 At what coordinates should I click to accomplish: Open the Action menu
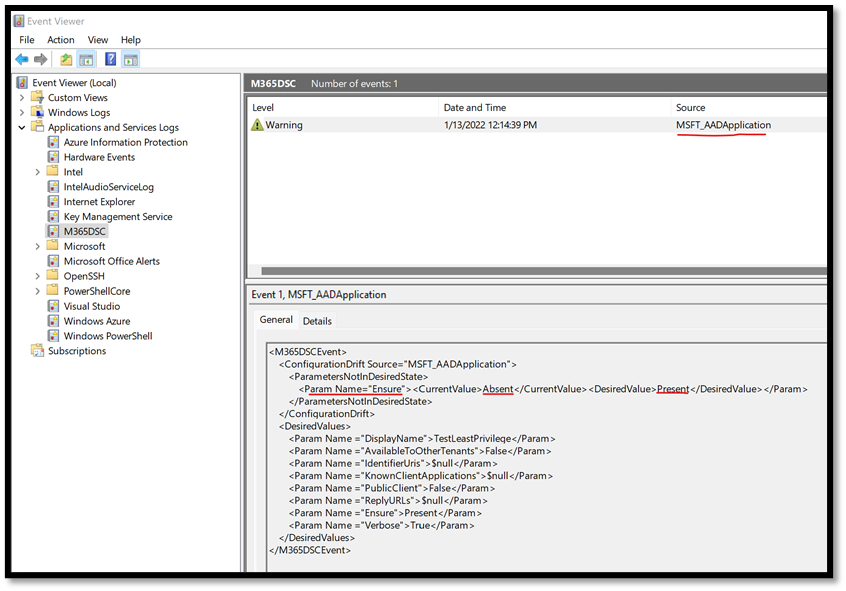61,40
